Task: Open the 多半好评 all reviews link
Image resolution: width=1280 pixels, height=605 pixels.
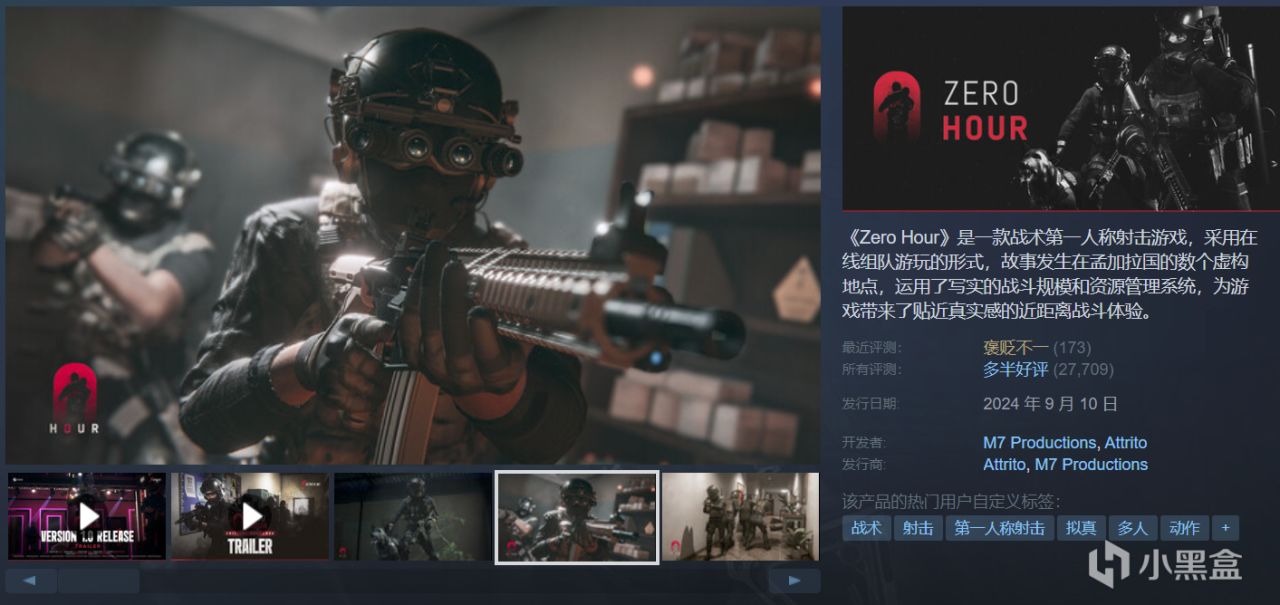Action: pos(1016,370)
